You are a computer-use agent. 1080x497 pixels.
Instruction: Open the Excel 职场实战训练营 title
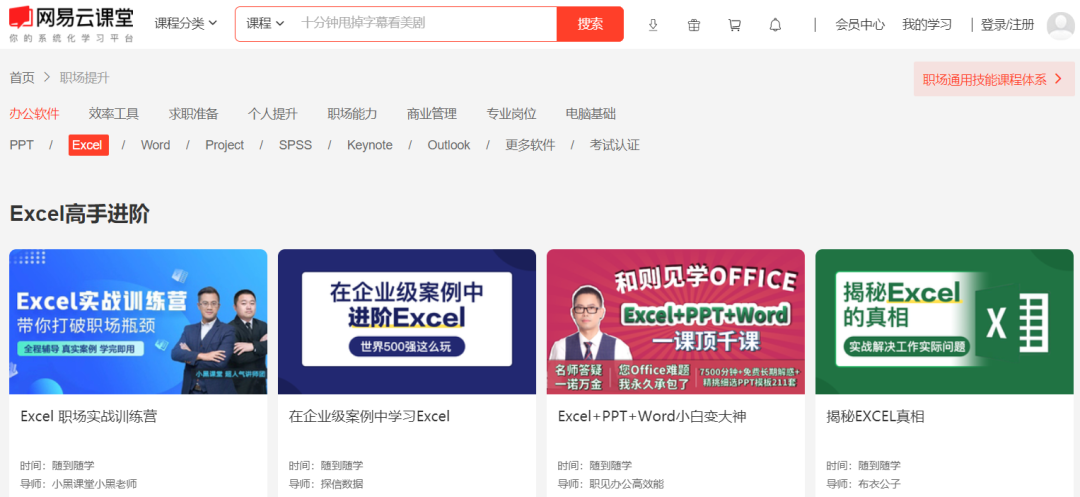pyautogui.click(x=89, y=416)
